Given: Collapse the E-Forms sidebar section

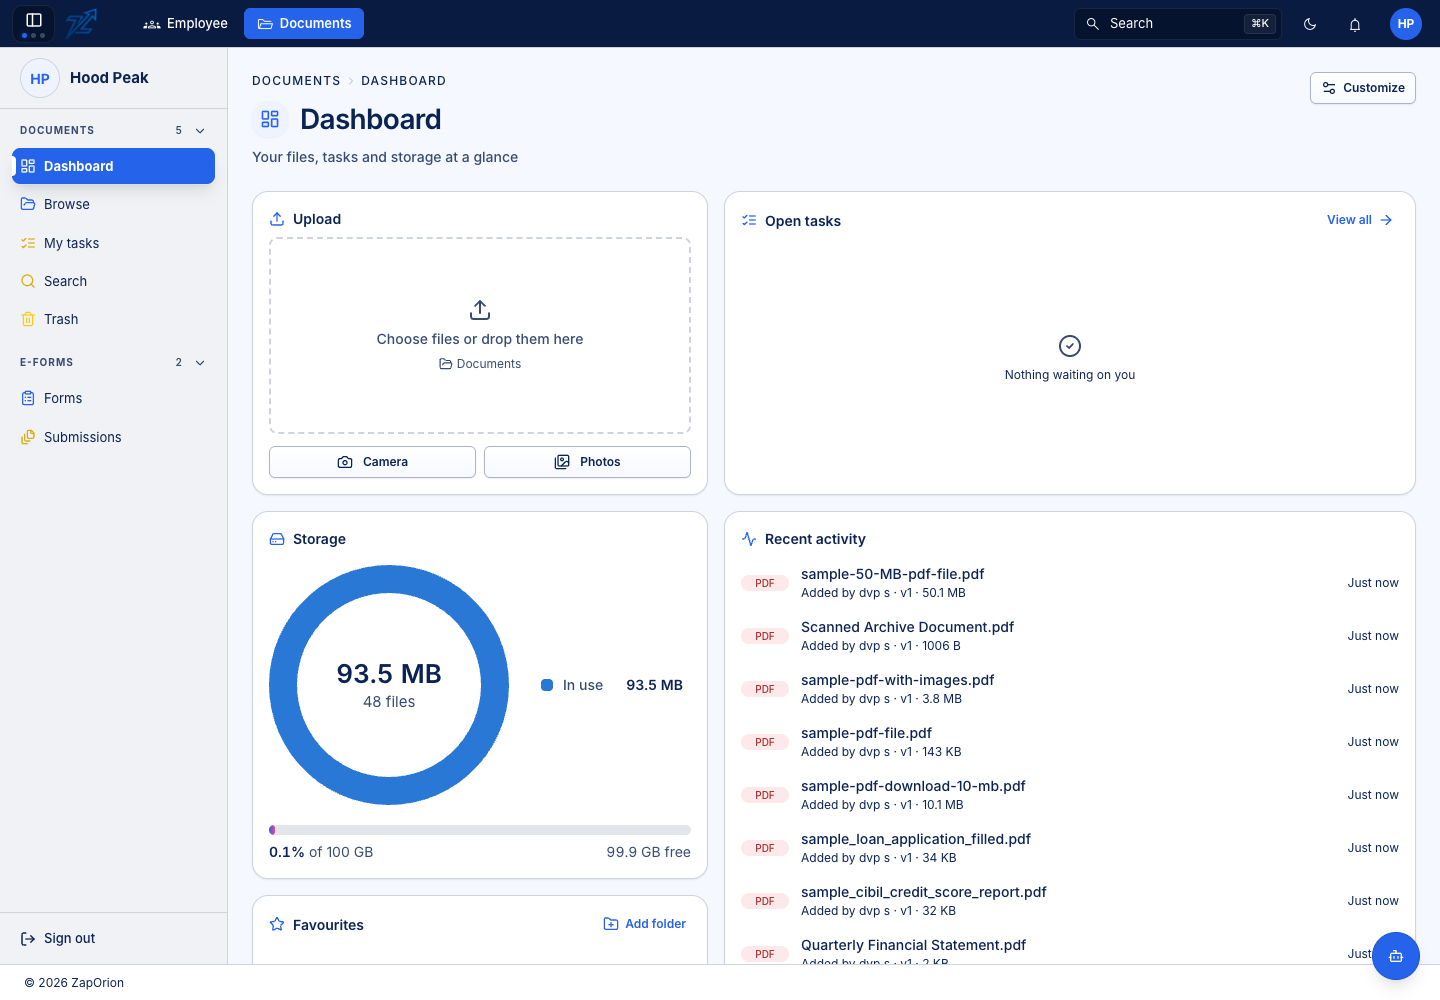Looking at the screenshot, I should click(200, 363).
